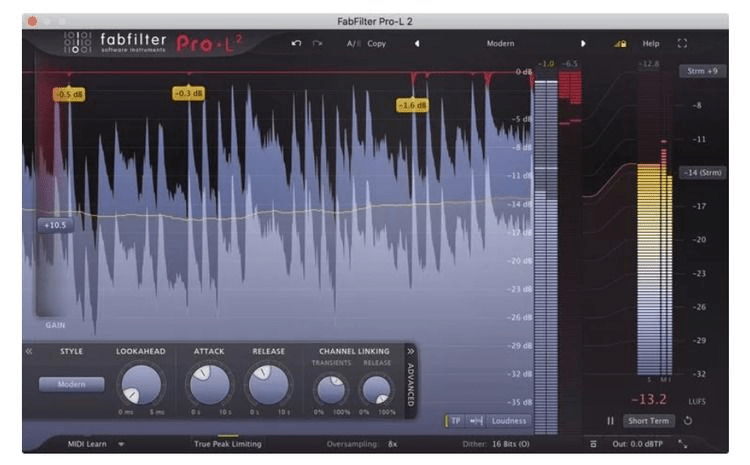Click the undo arrow icon

(x=296, y=44)
